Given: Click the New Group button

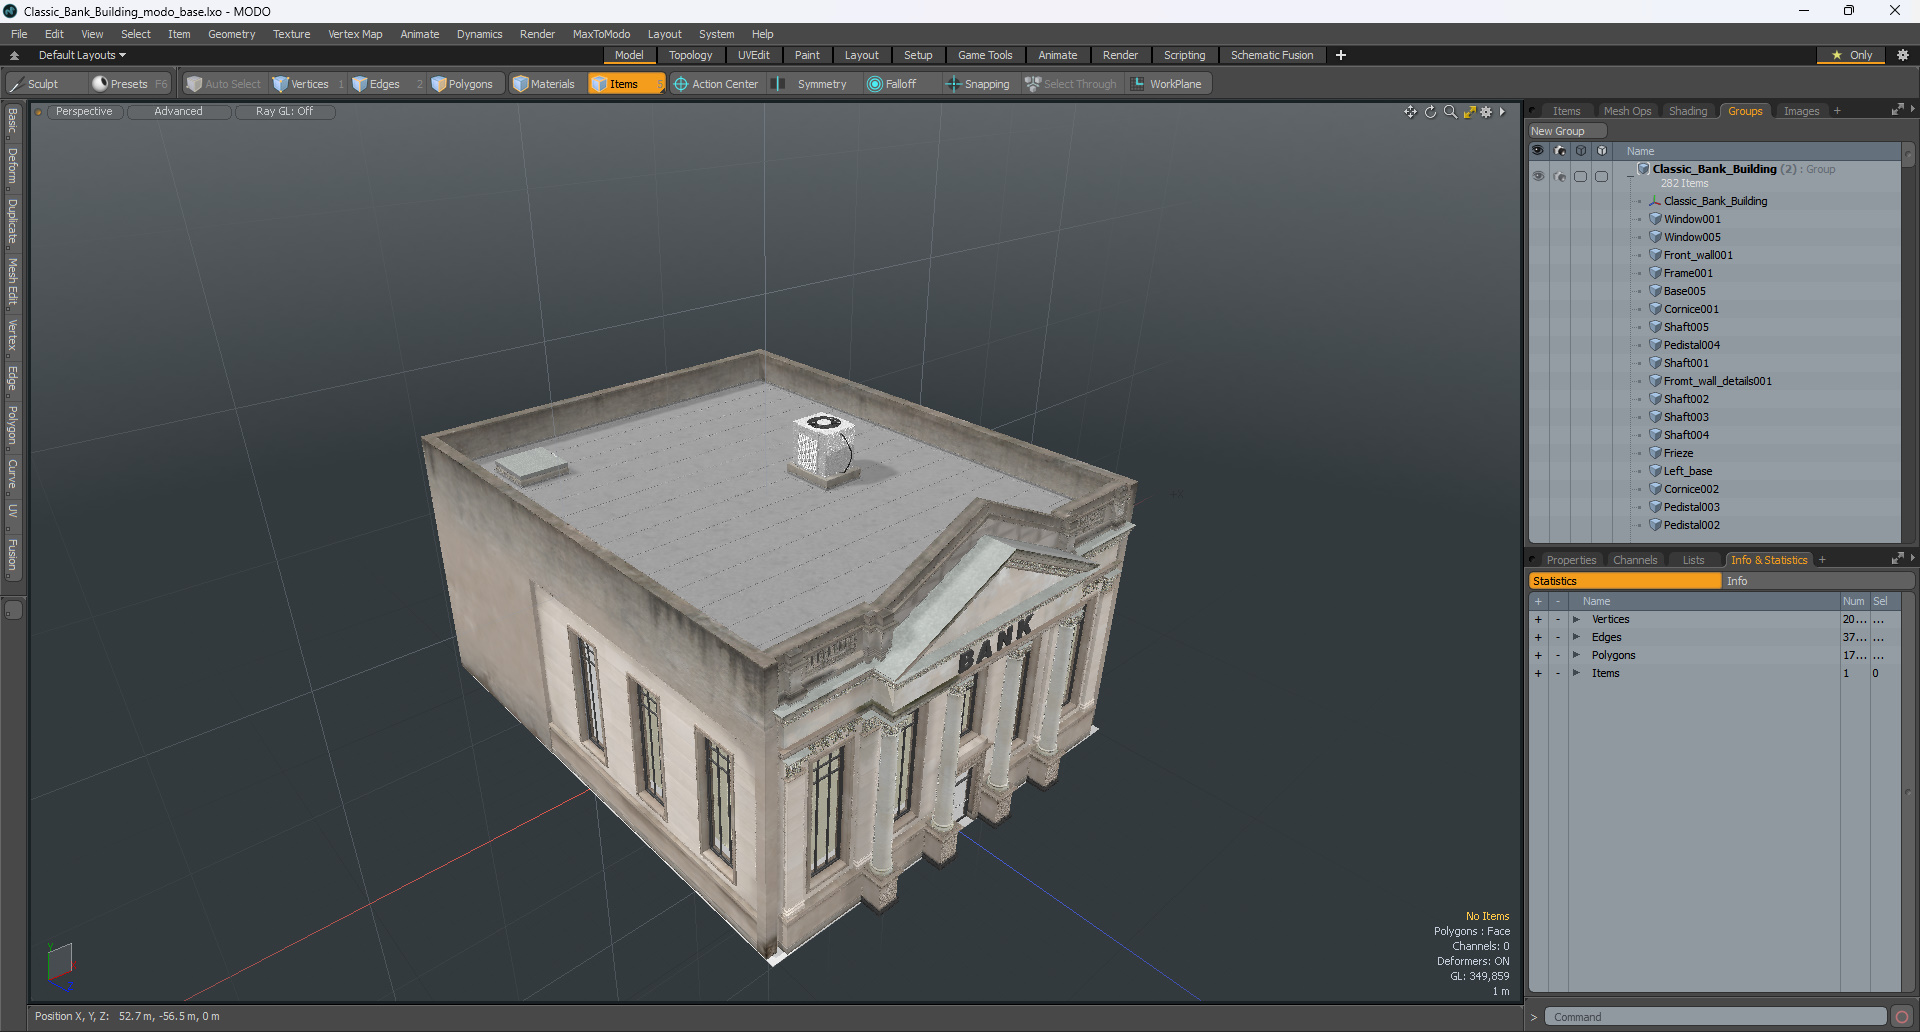Looking at the screenshot, I should [1566, 131].
